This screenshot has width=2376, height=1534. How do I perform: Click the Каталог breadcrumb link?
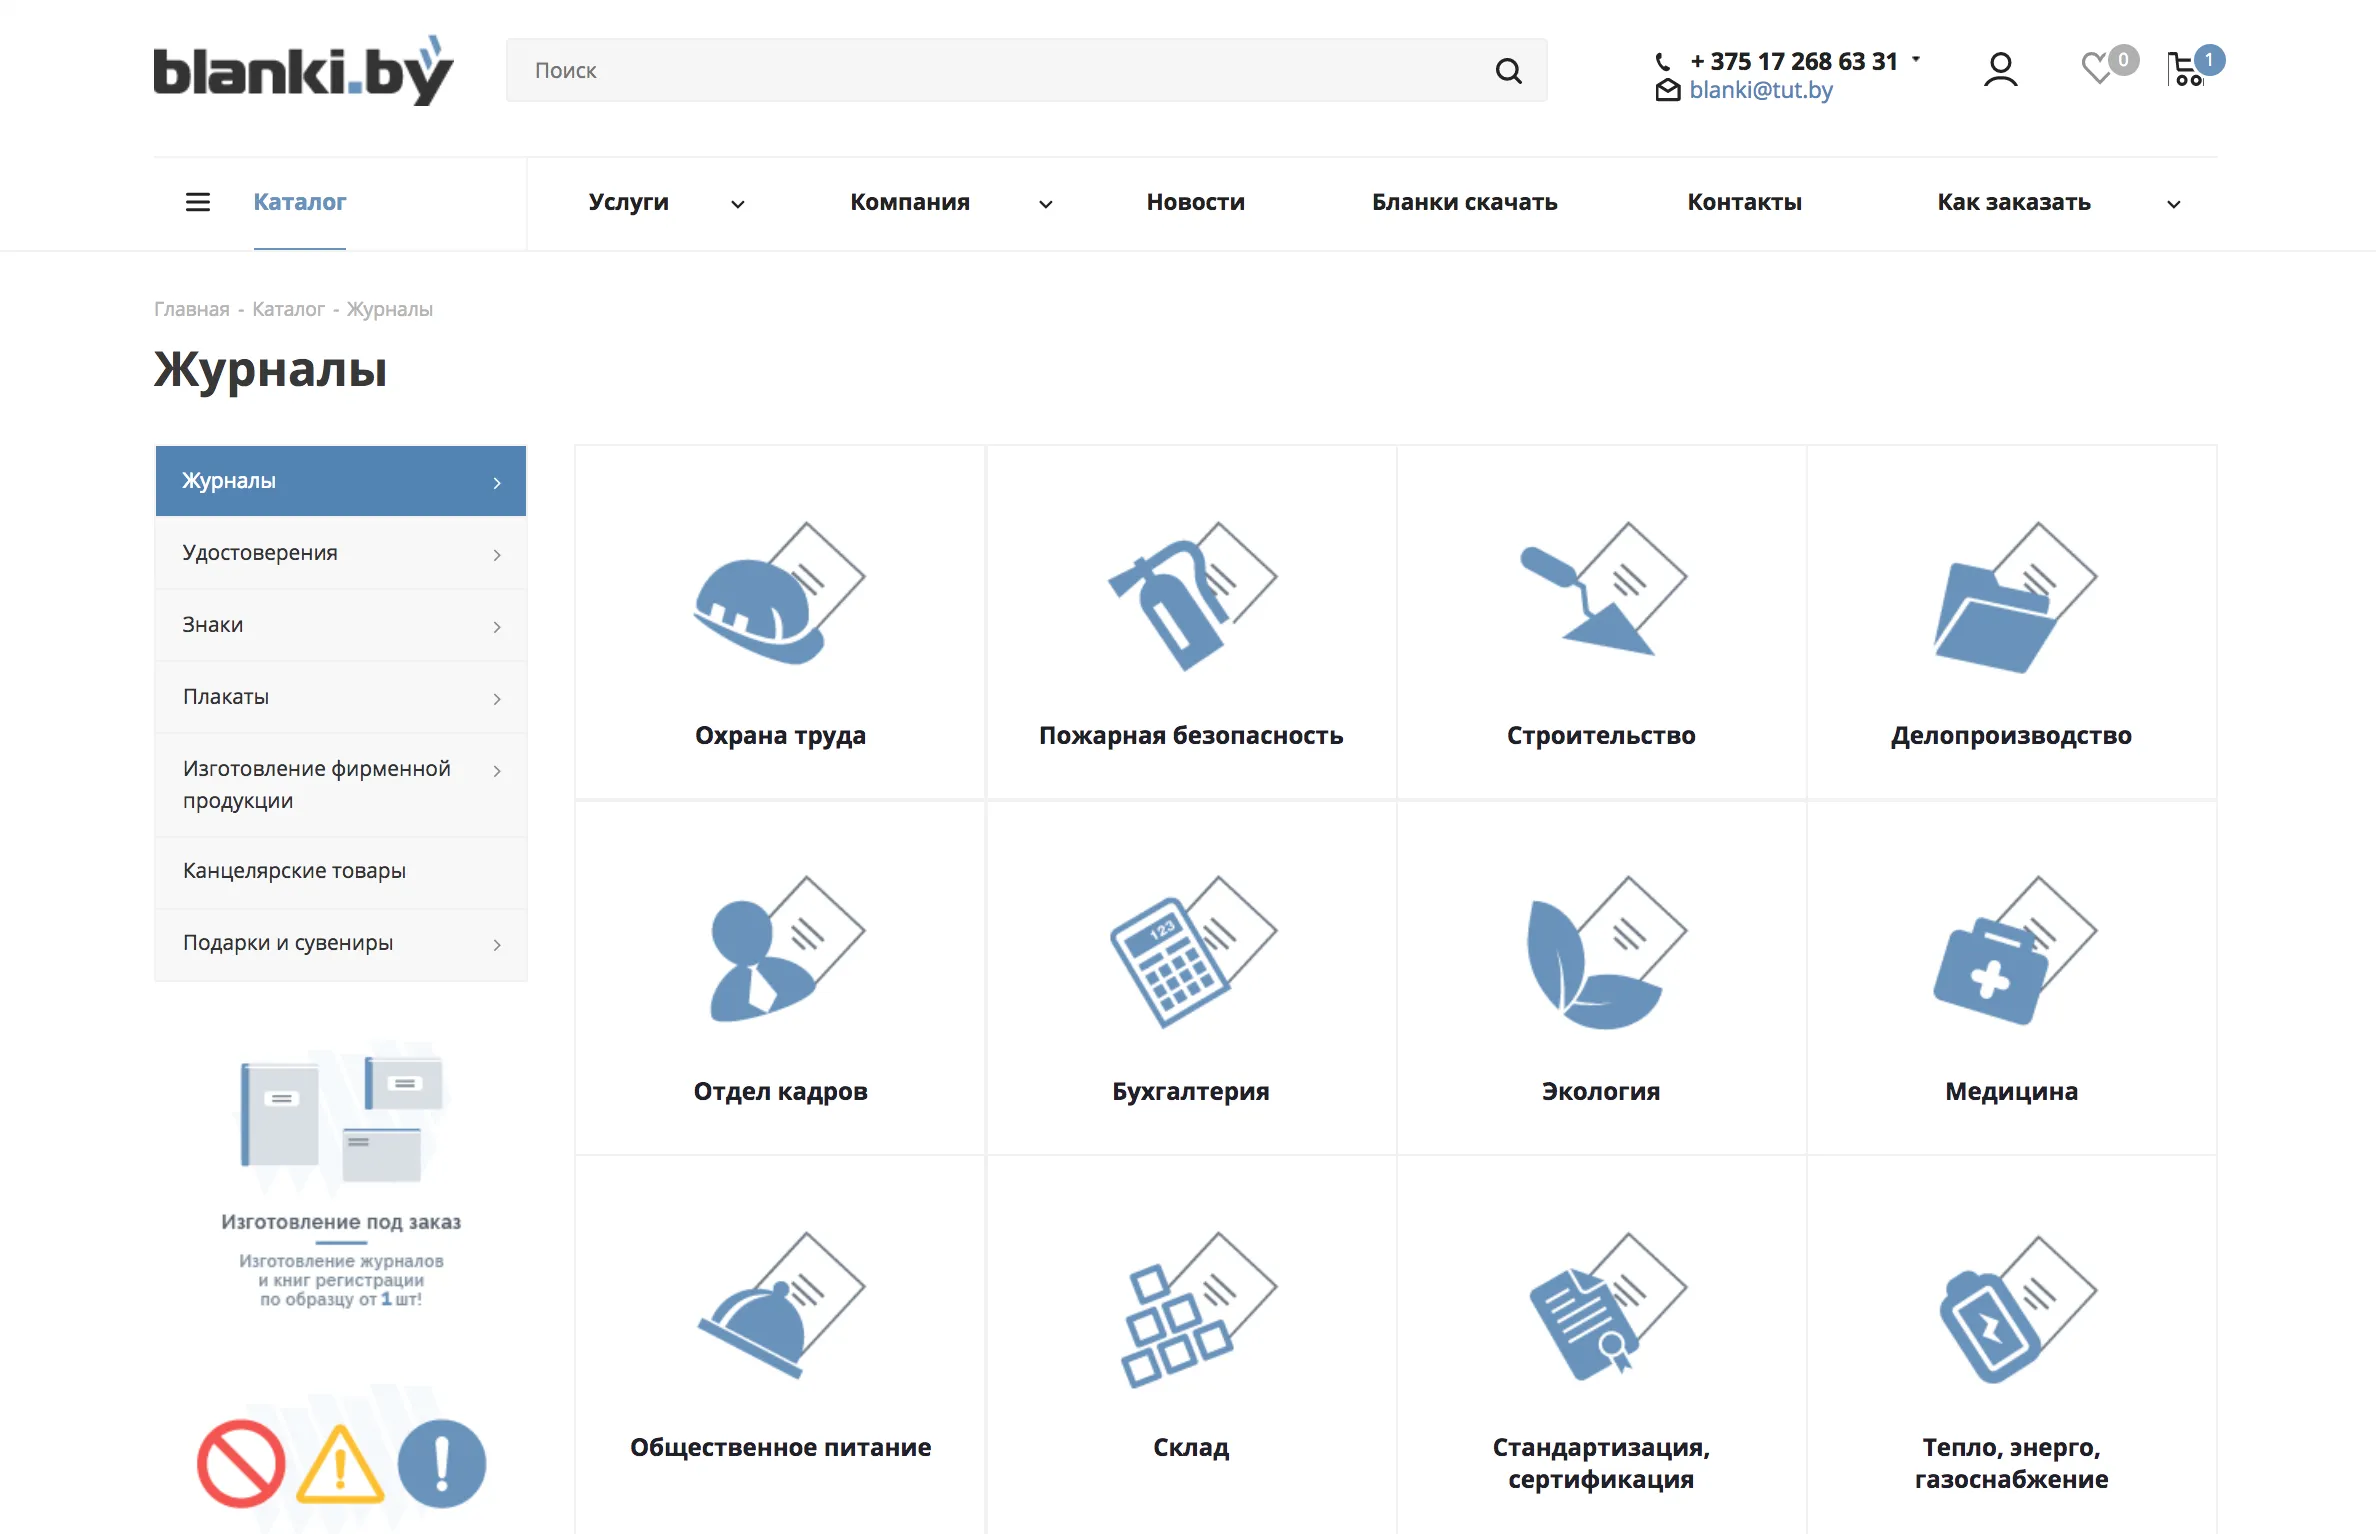[288, 309]
